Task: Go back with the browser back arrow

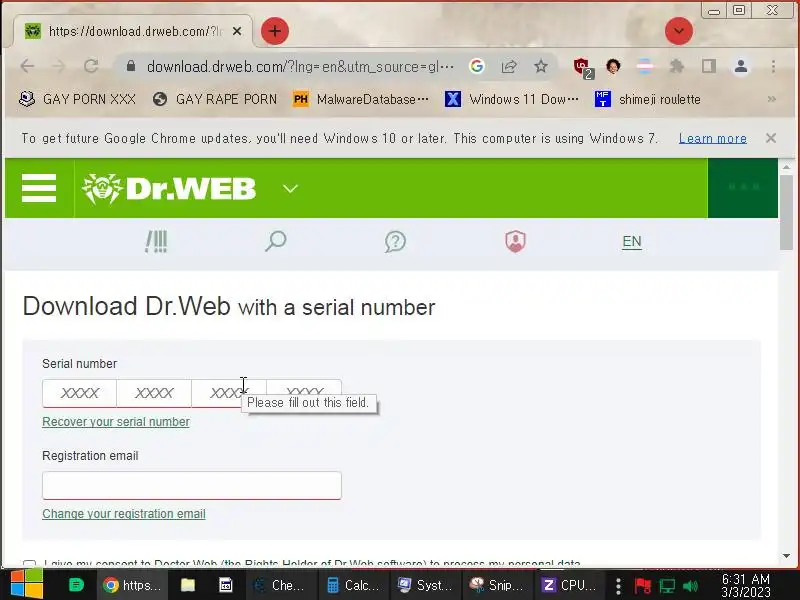Action: [27, 66]
